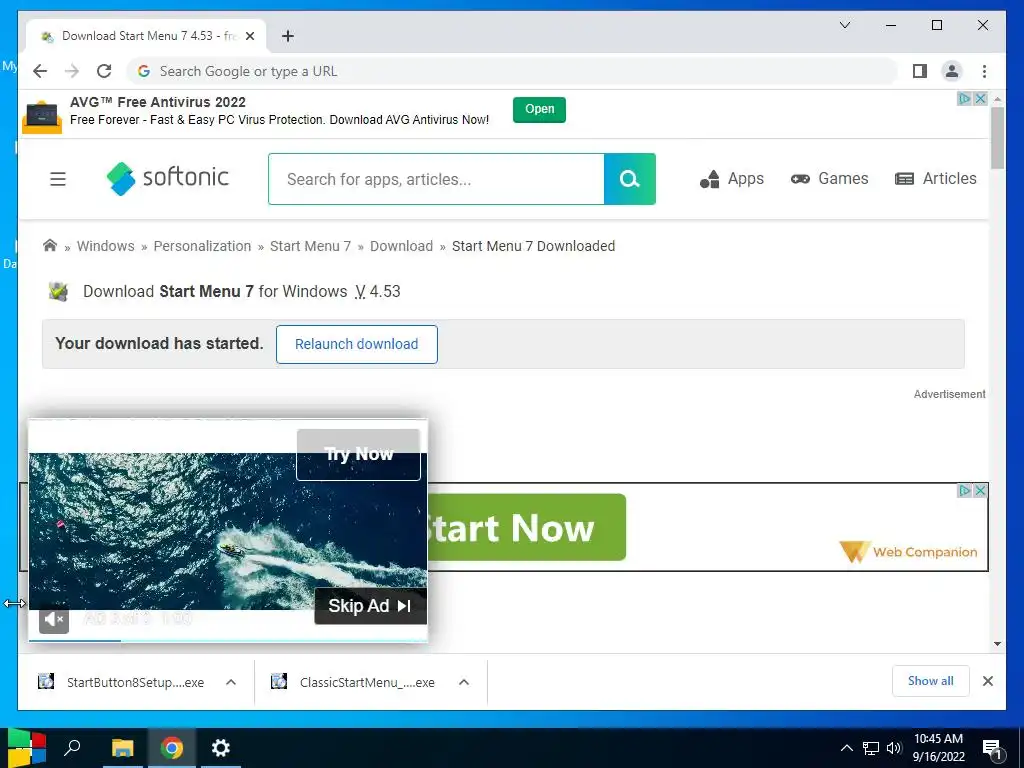Go to the Softonic home logo
Screen dimensions: 1024x768
(x=168, y=178)
